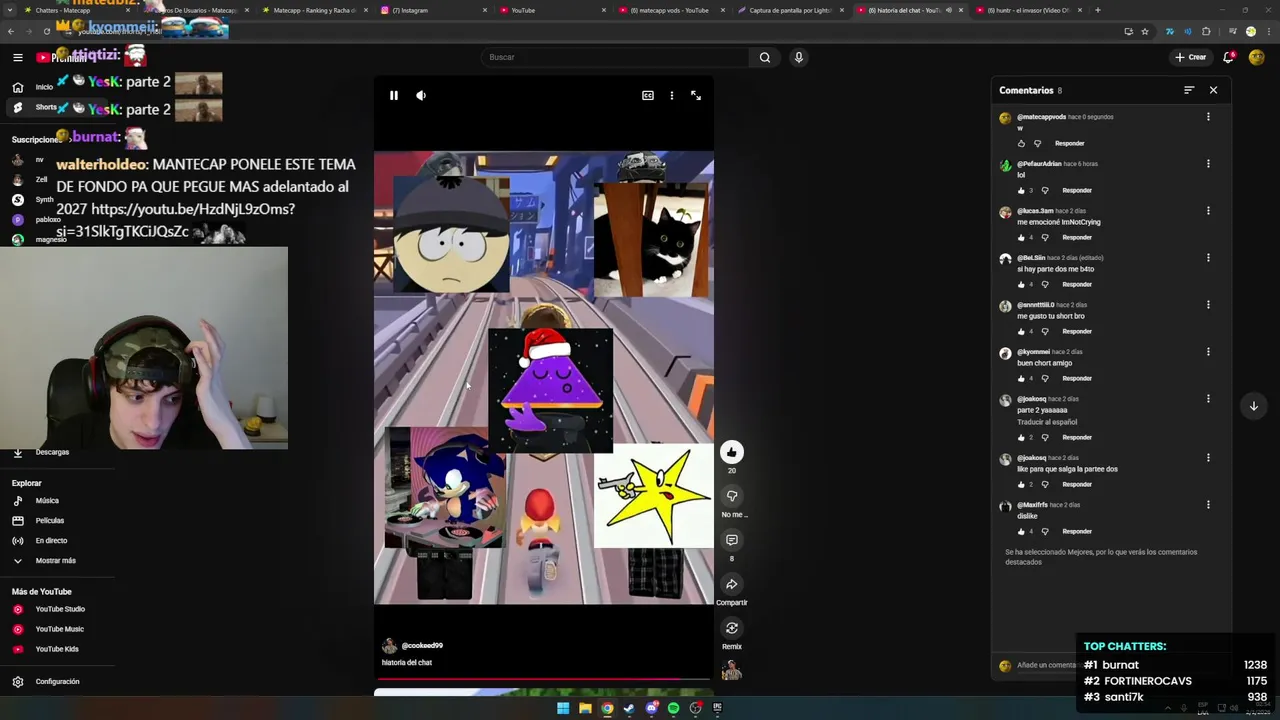1280x720 pixels.
Task: Reply to @BeLSiin's comment
Action: click(x=1077, y=284)
